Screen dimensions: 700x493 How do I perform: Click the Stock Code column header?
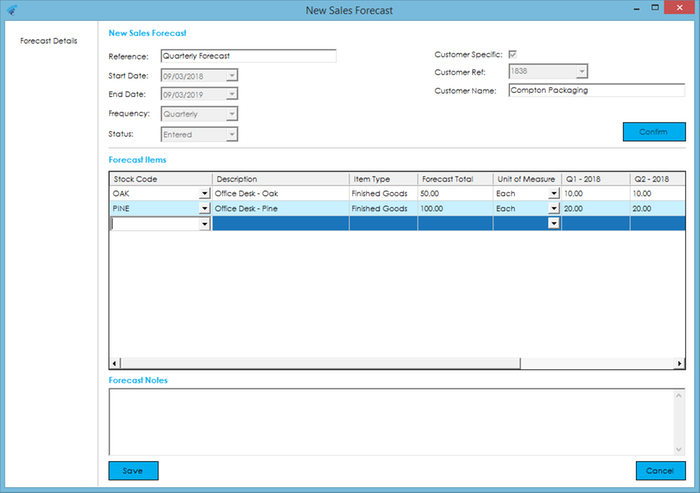(161, 179)
